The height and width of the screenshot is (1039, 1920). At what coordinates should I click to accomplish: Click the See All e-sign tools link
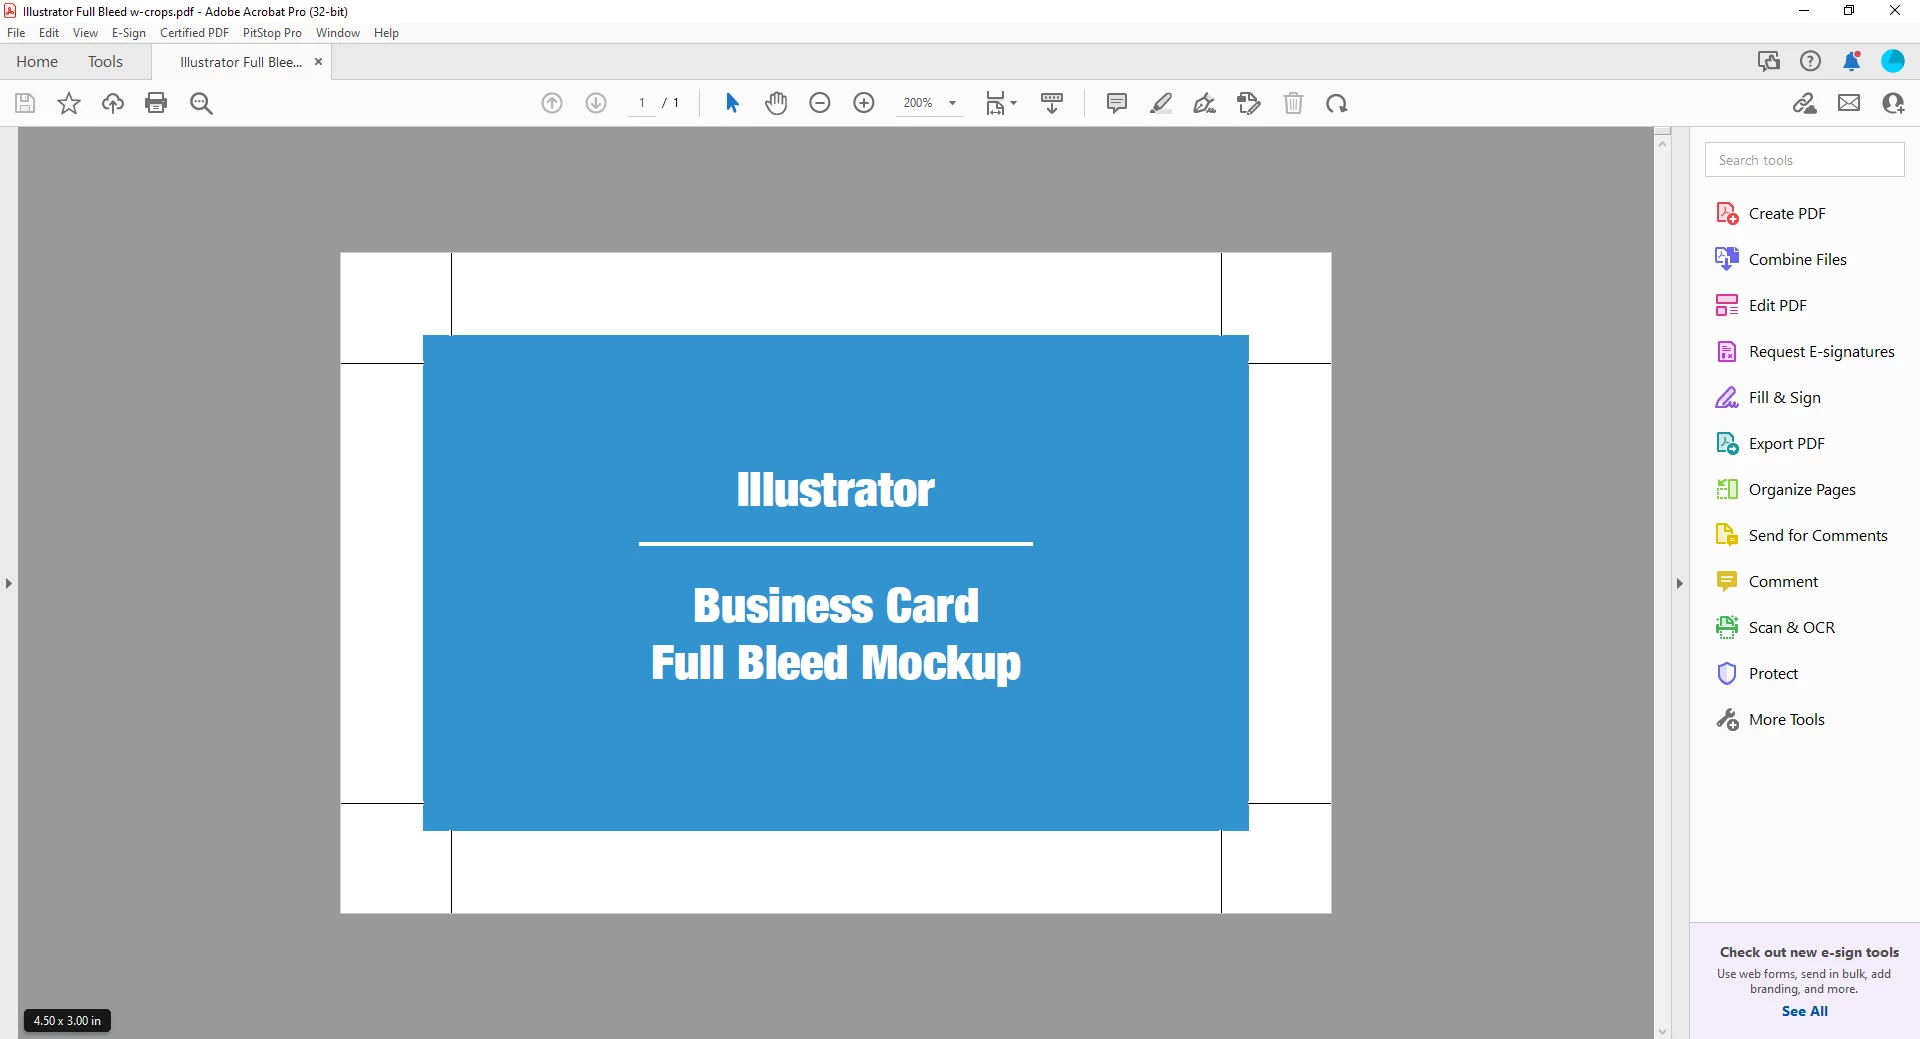(1804, 1012)
